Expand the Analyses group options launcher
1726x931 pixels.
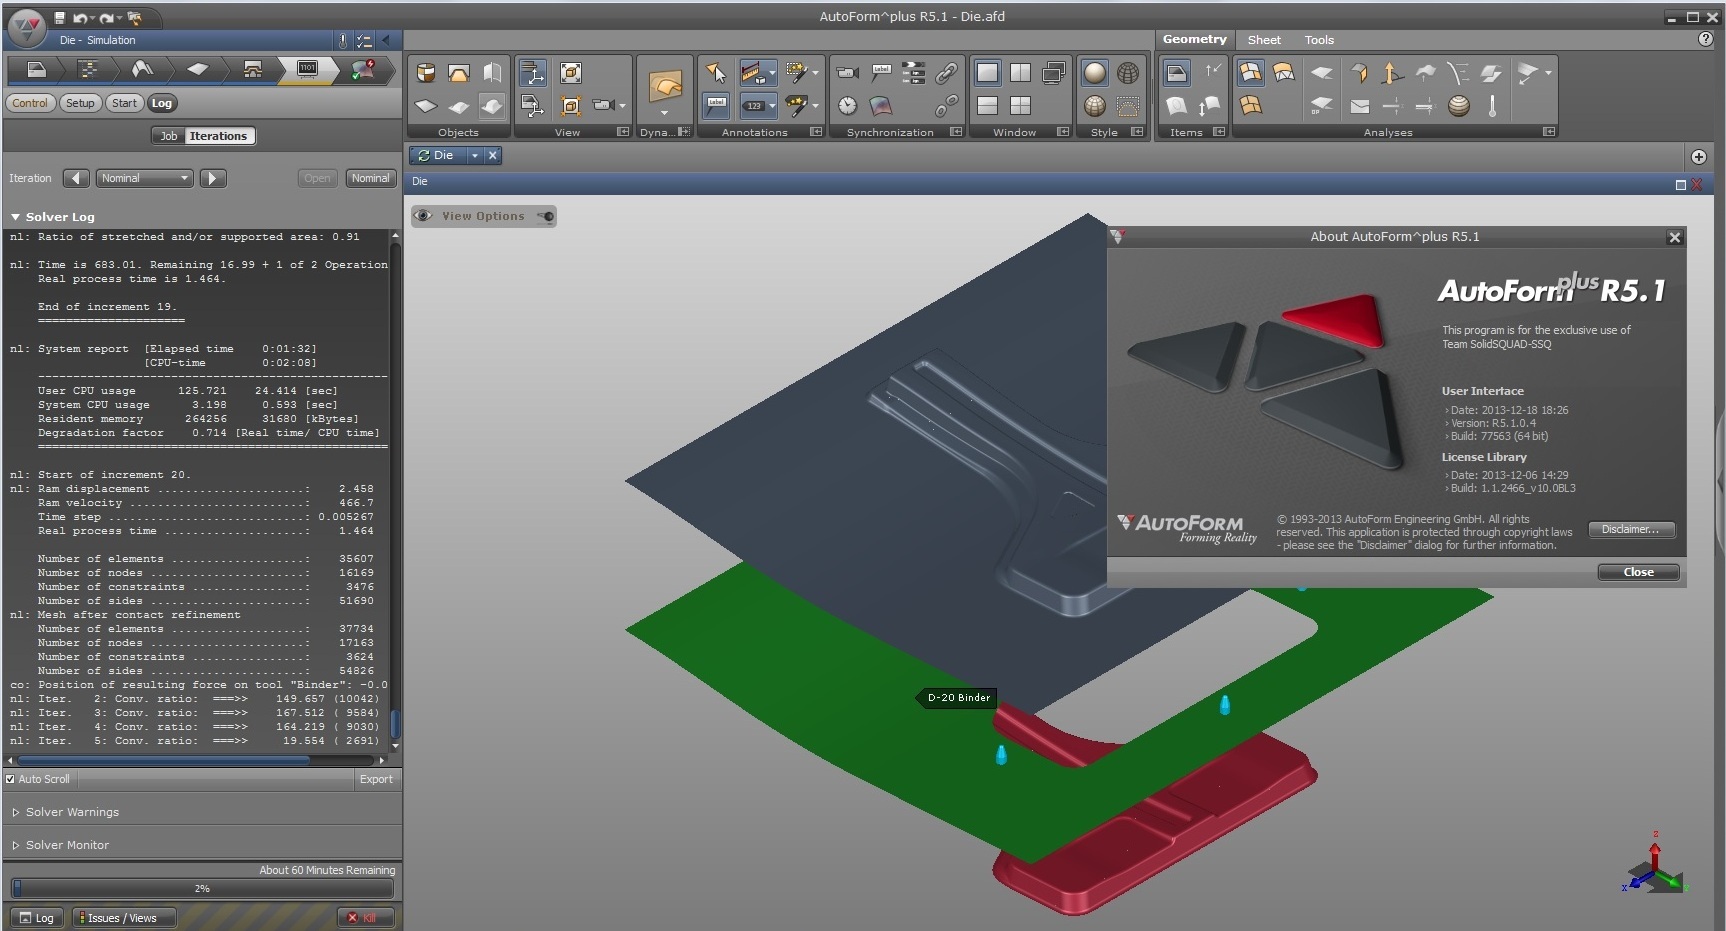(1549, 132)
